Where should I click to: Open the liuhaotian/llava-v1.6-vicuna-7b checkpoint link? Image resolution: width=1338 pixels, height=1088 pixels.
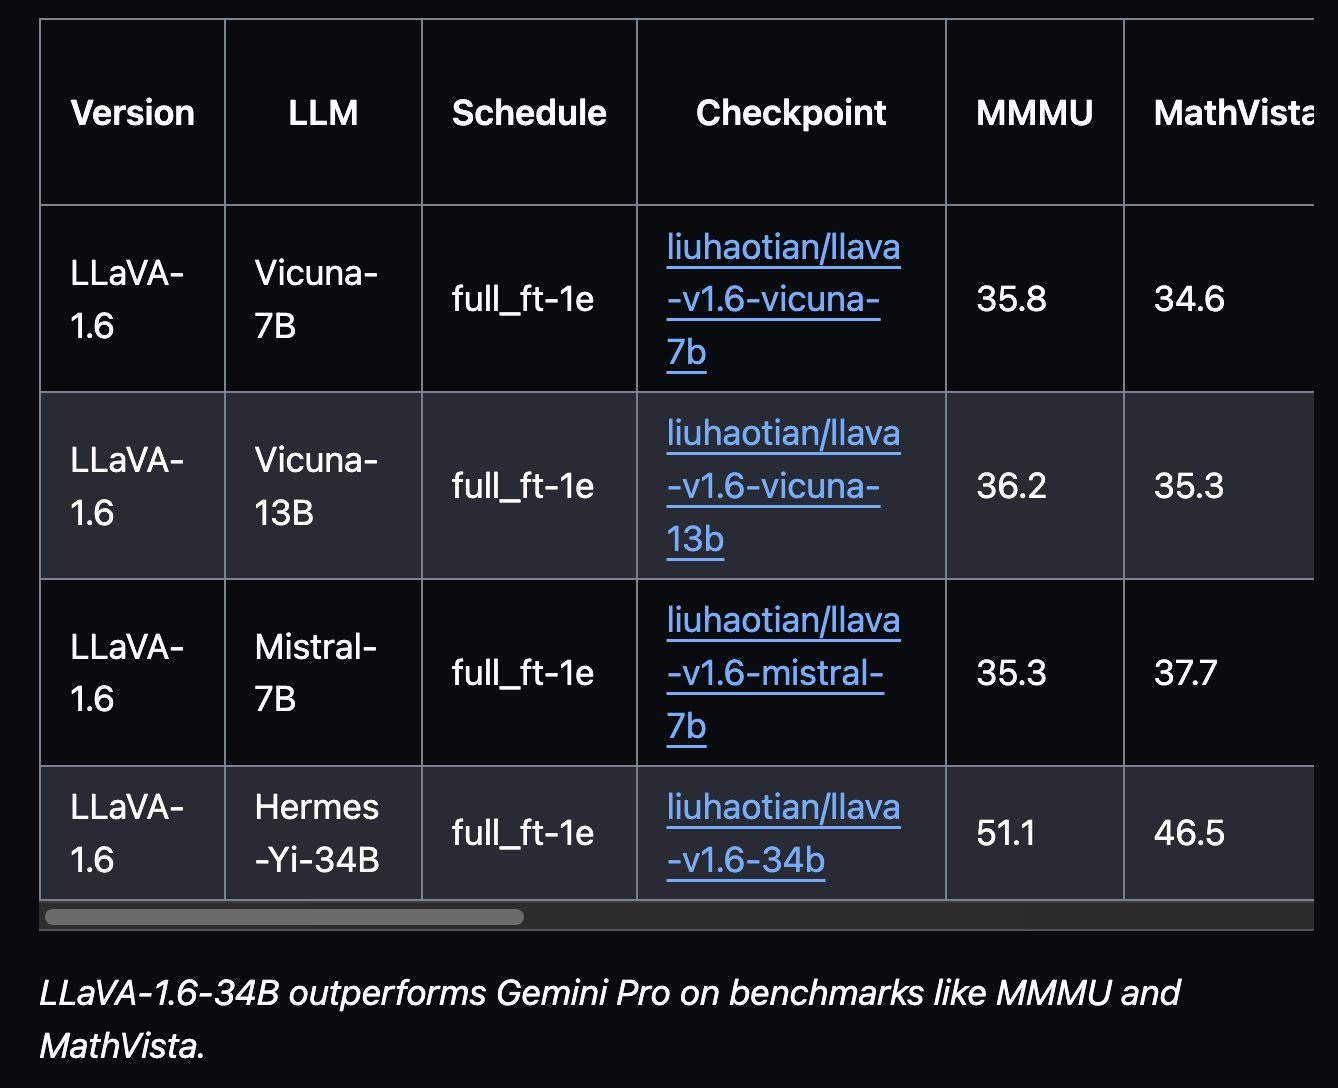[x=782, y=299]
